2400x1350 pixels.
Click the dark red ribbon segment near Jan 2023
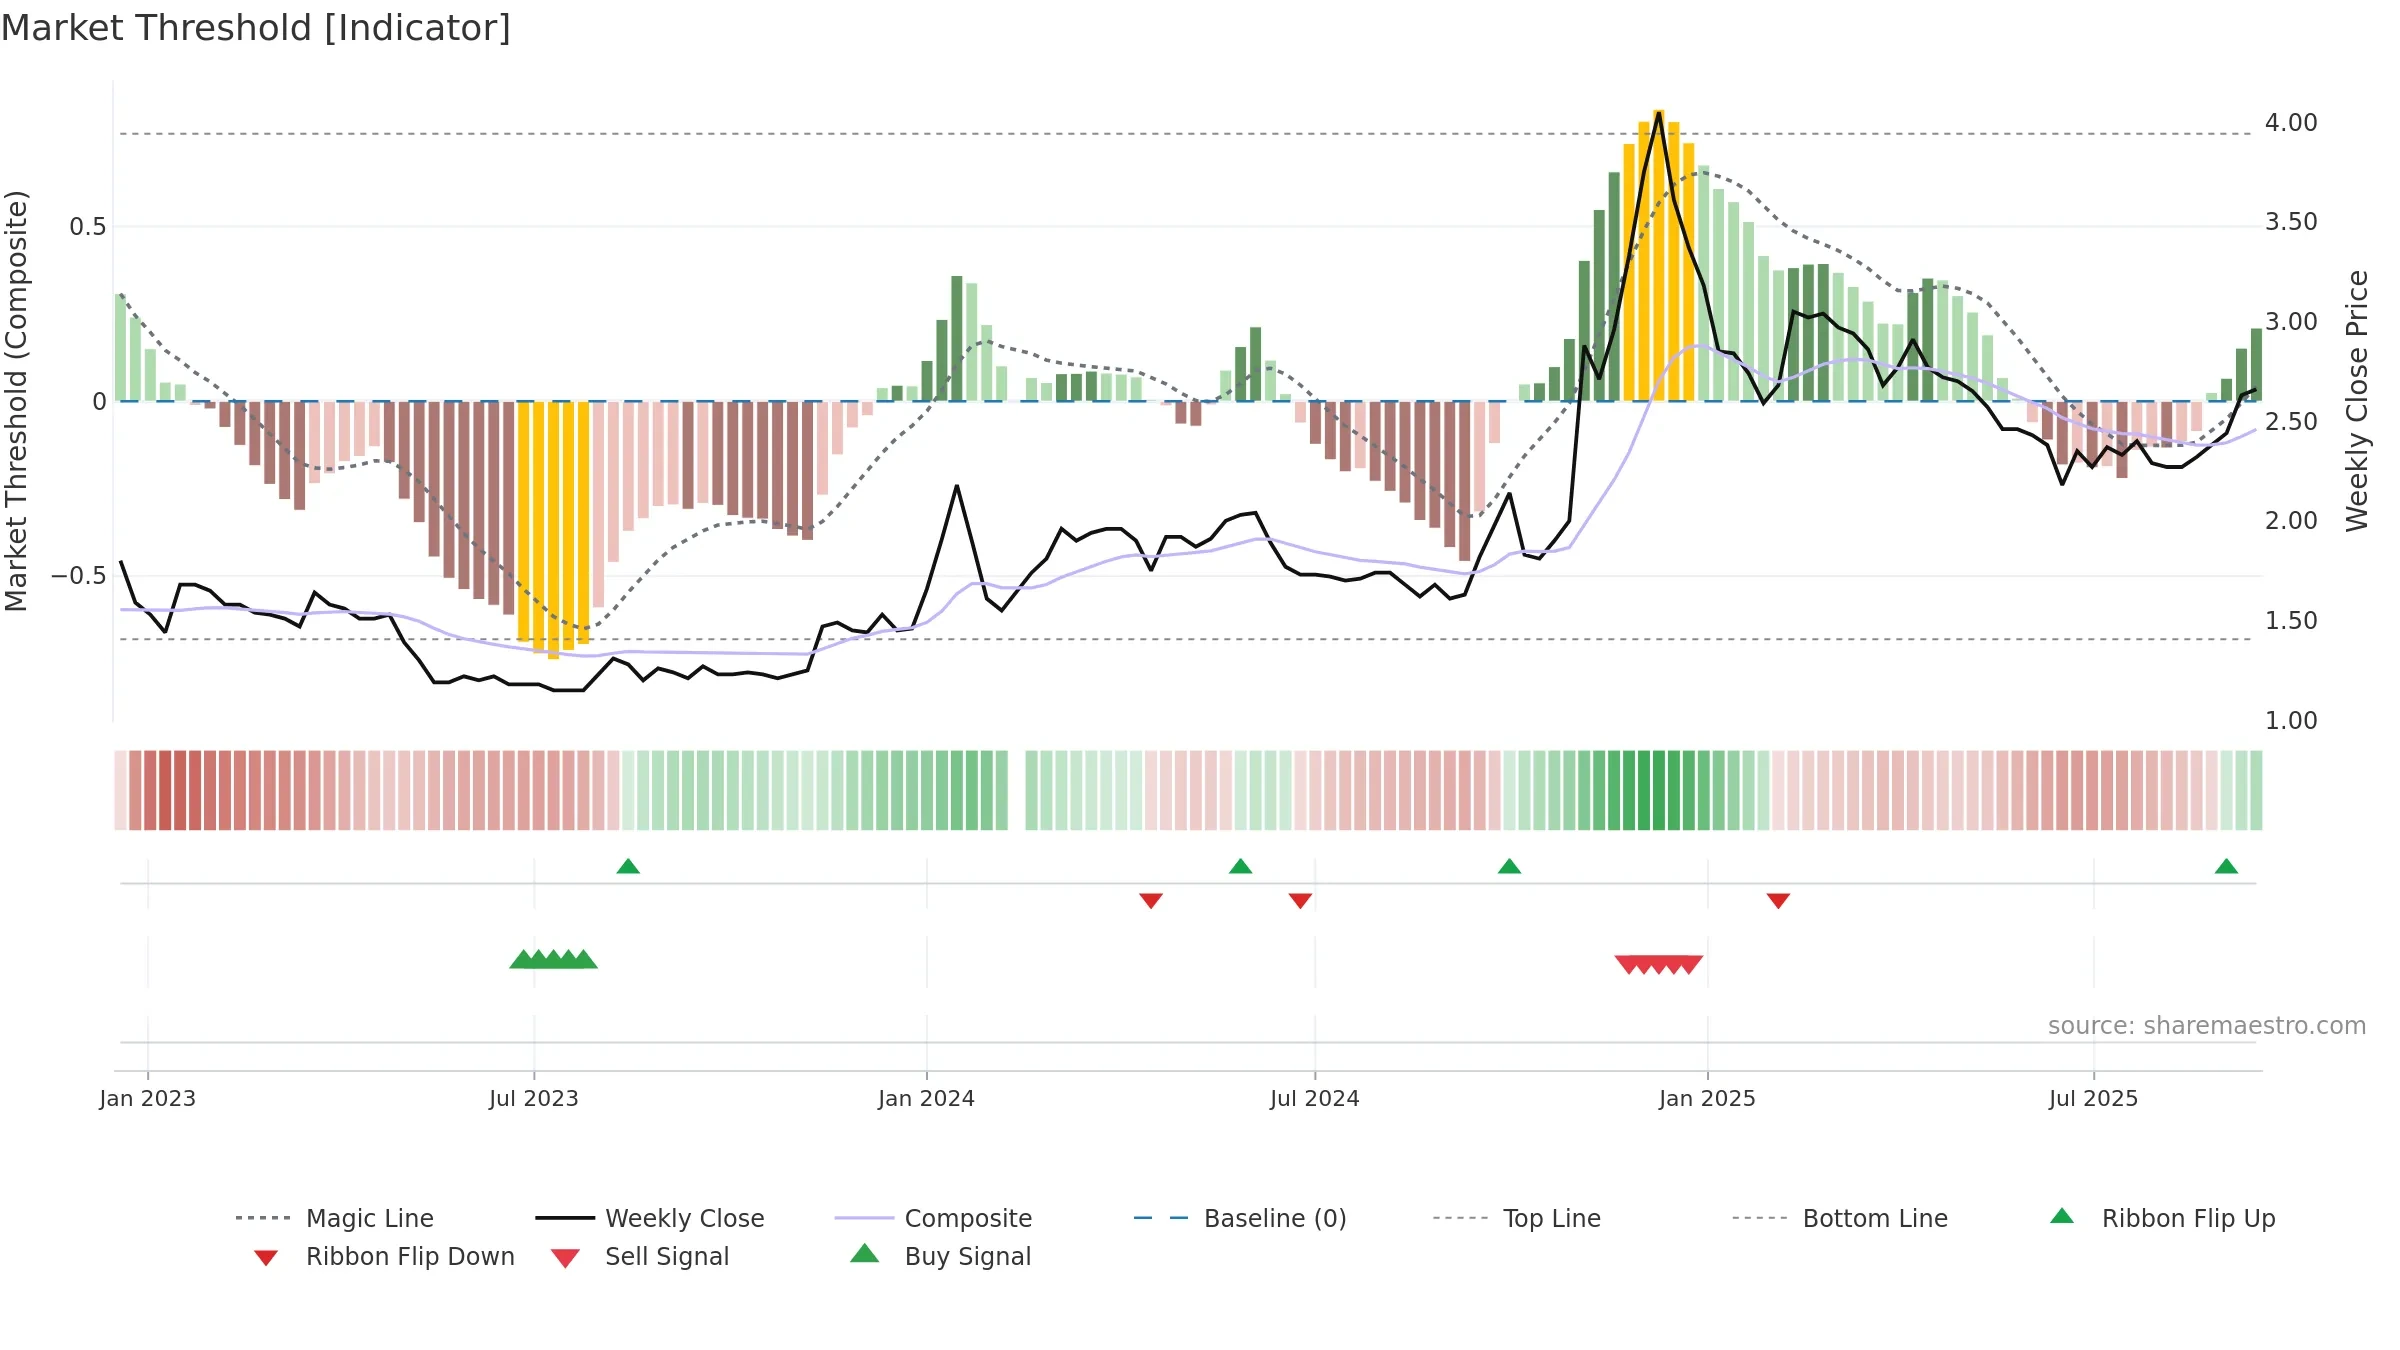[x=165, y=790]
